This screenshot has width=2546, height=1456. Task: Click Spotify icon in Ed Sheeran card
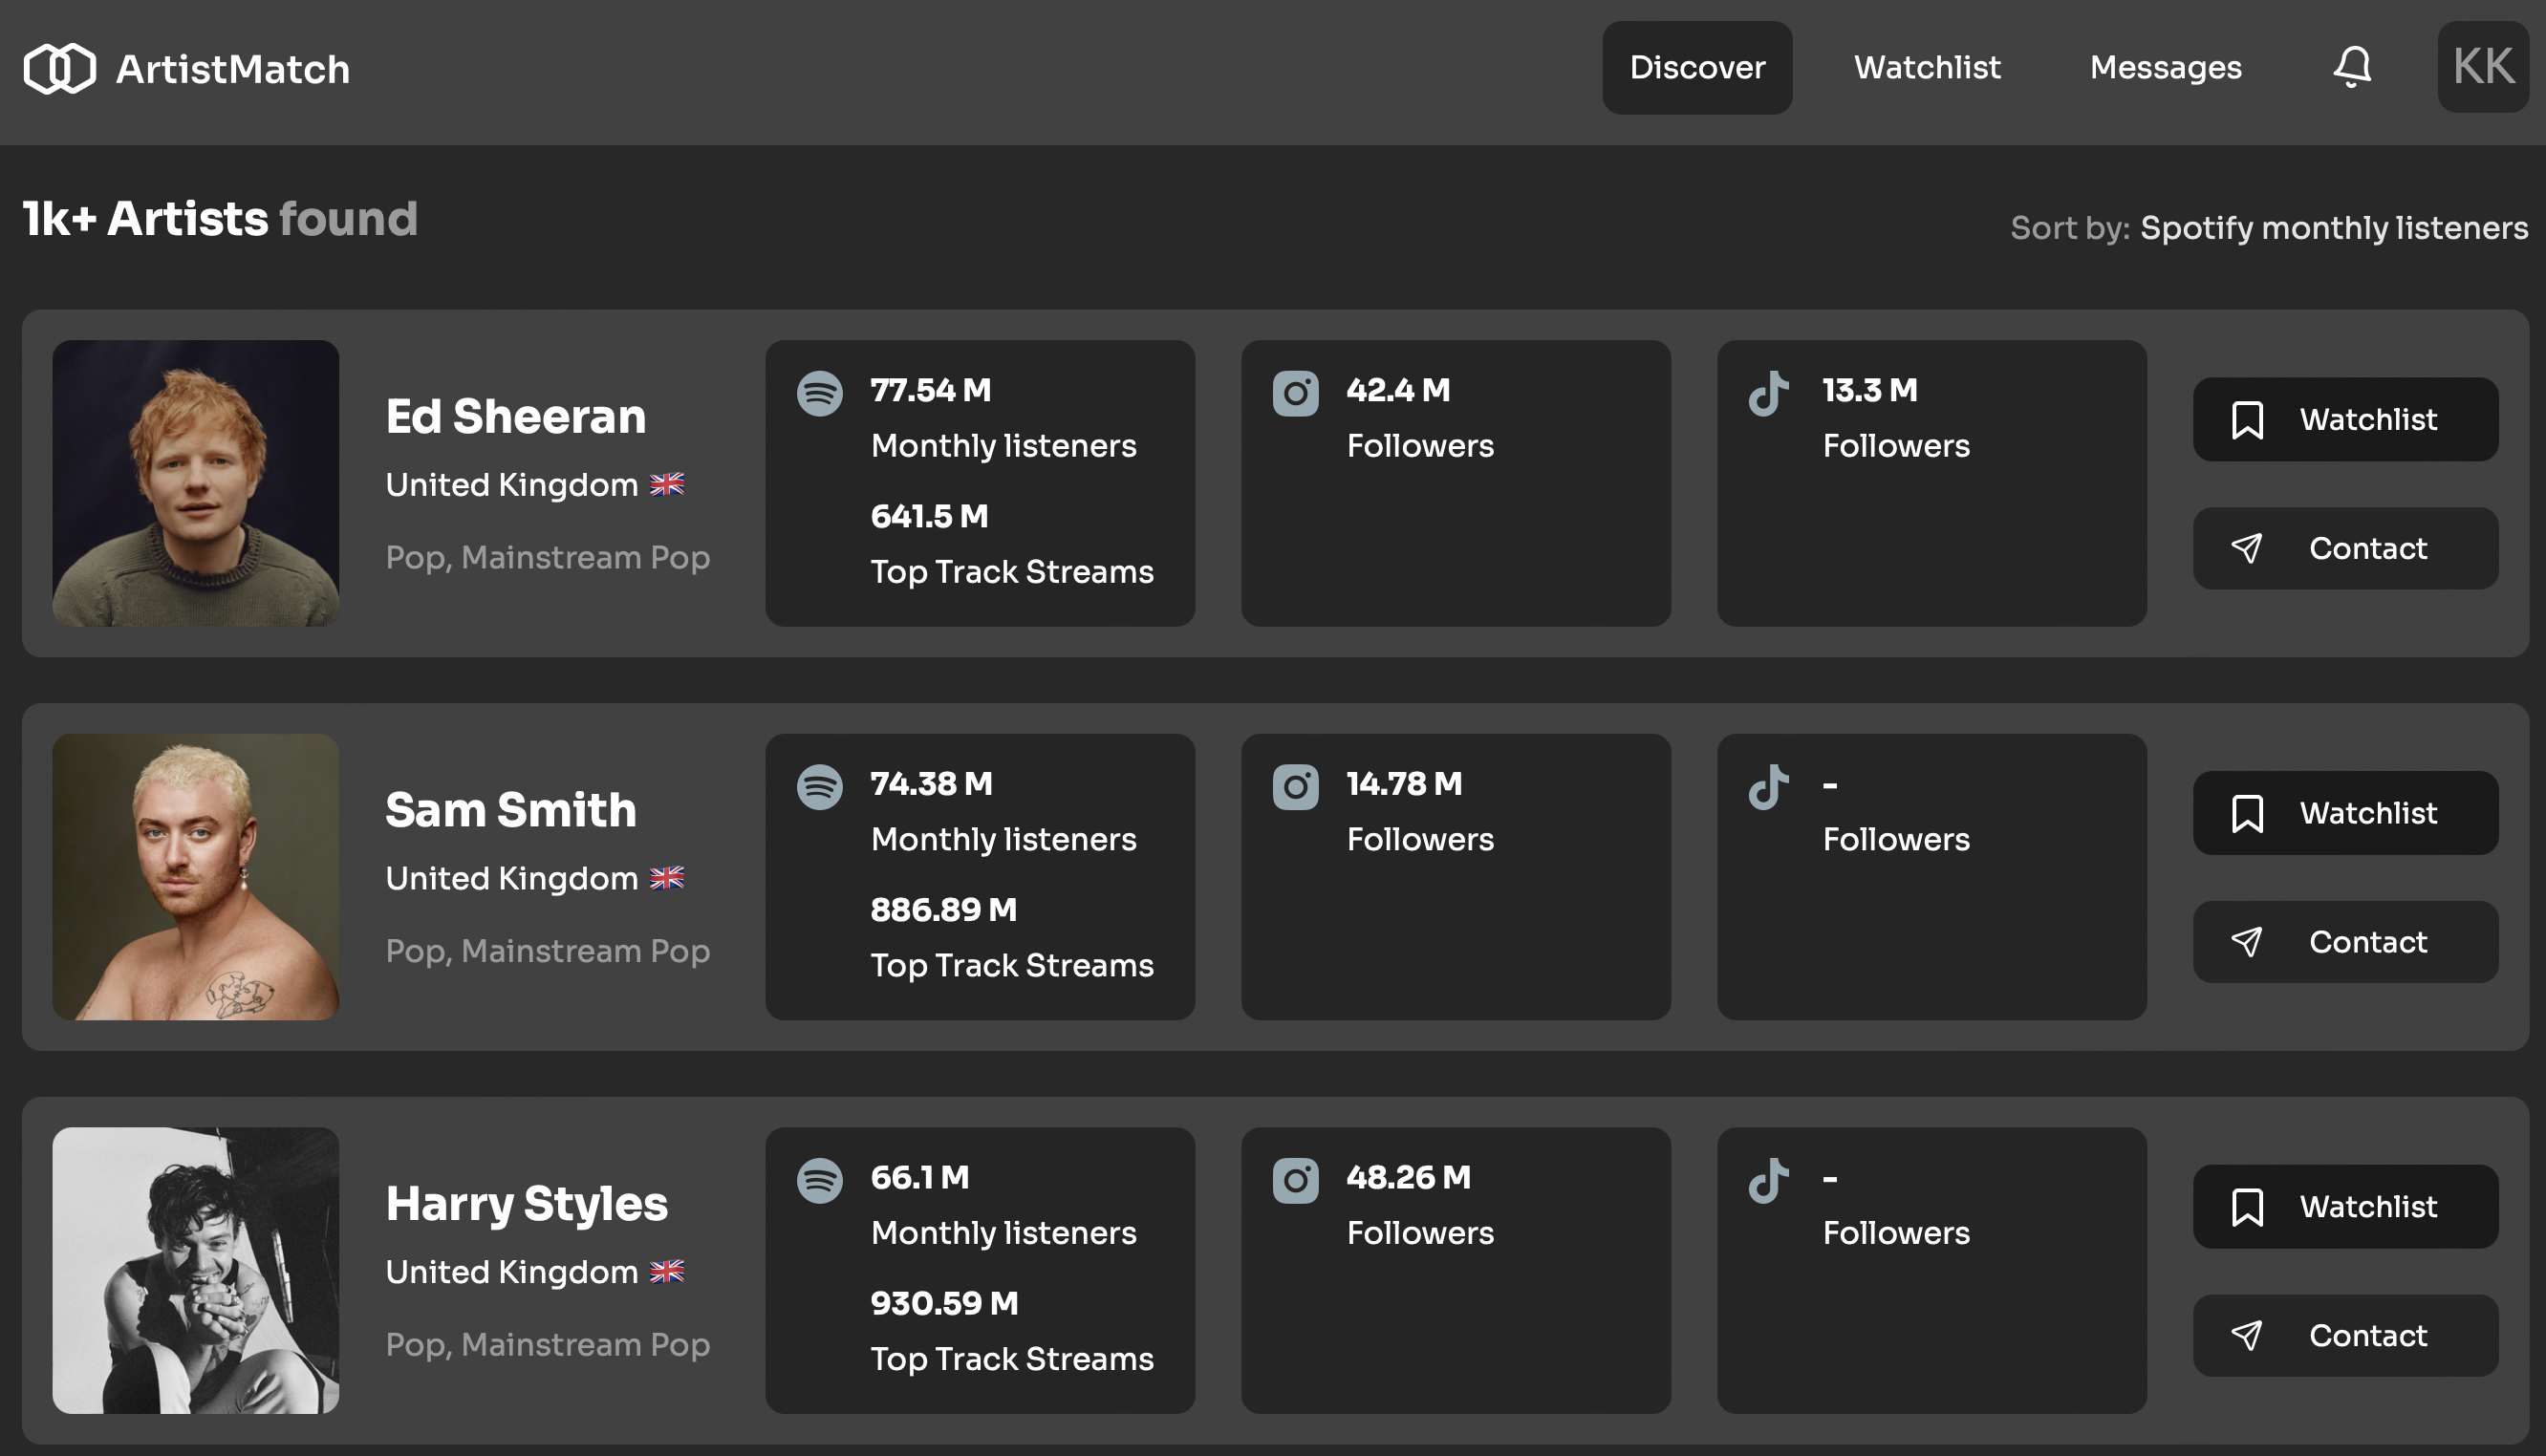pos(819,393)
